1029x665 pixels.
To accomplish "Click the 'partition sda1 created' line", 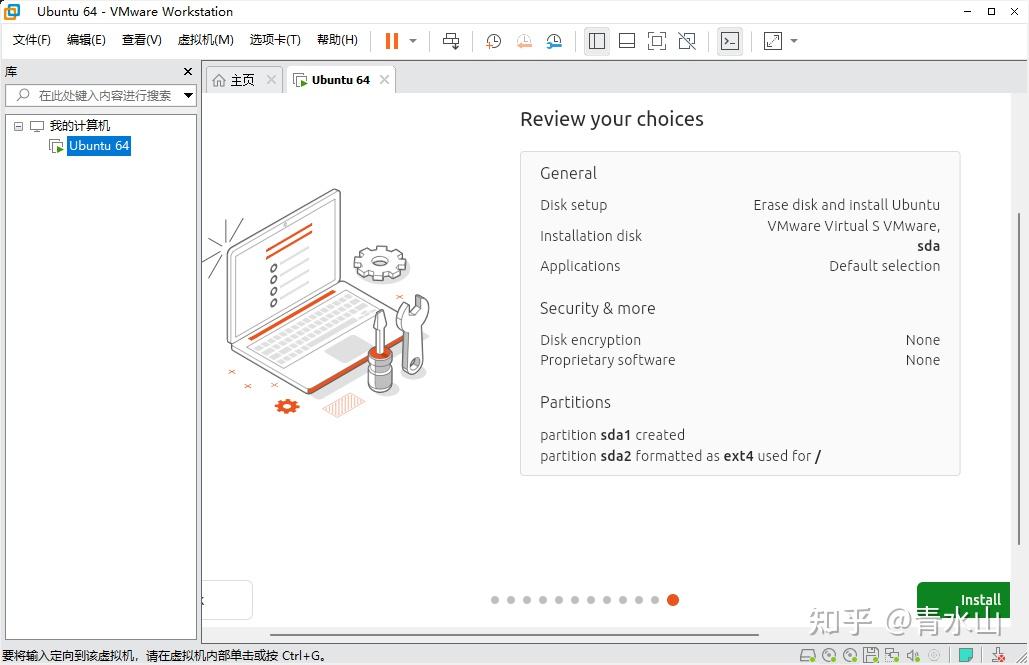I will [x=612, y=435].
